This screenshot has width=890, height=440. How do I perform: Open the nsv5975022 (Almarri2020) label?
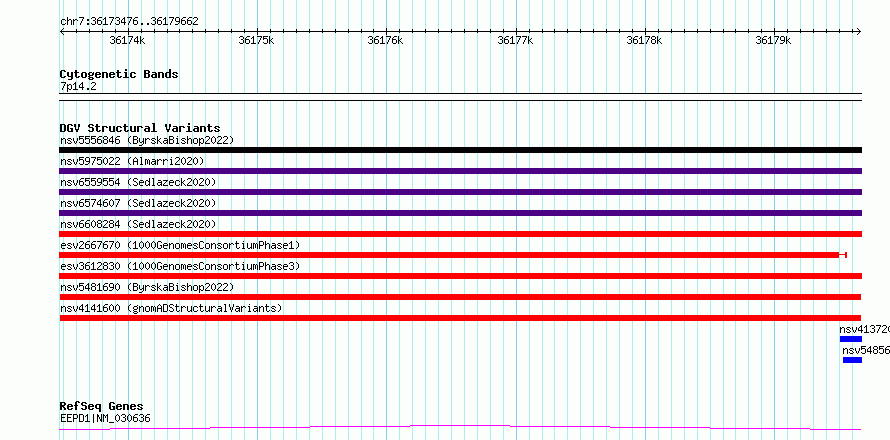click(132, 161)
